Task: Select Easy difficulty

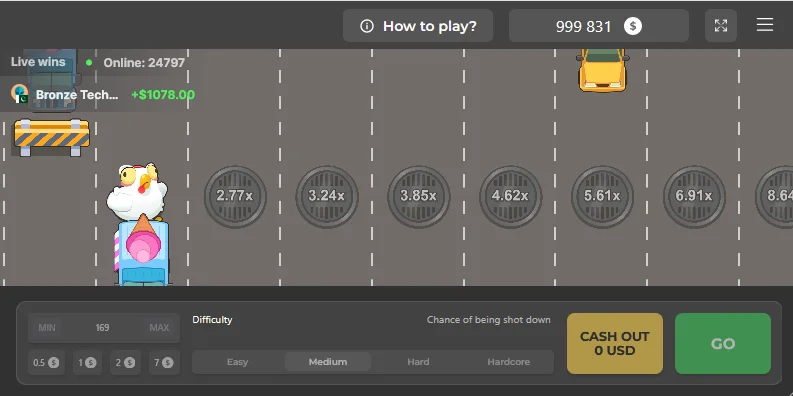Action: [x=237, y=362]
